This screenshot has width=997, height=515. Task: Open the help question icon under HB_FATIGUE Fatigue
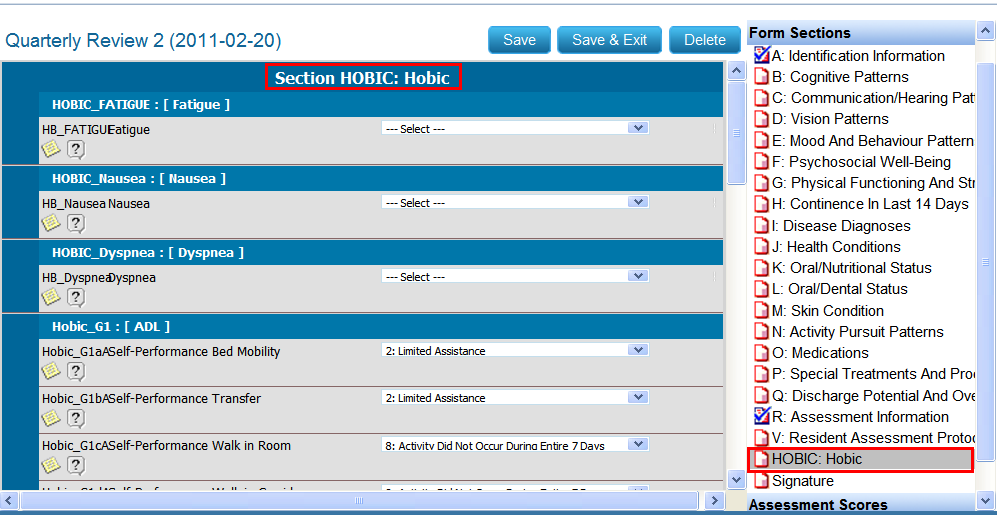(76, 149)
